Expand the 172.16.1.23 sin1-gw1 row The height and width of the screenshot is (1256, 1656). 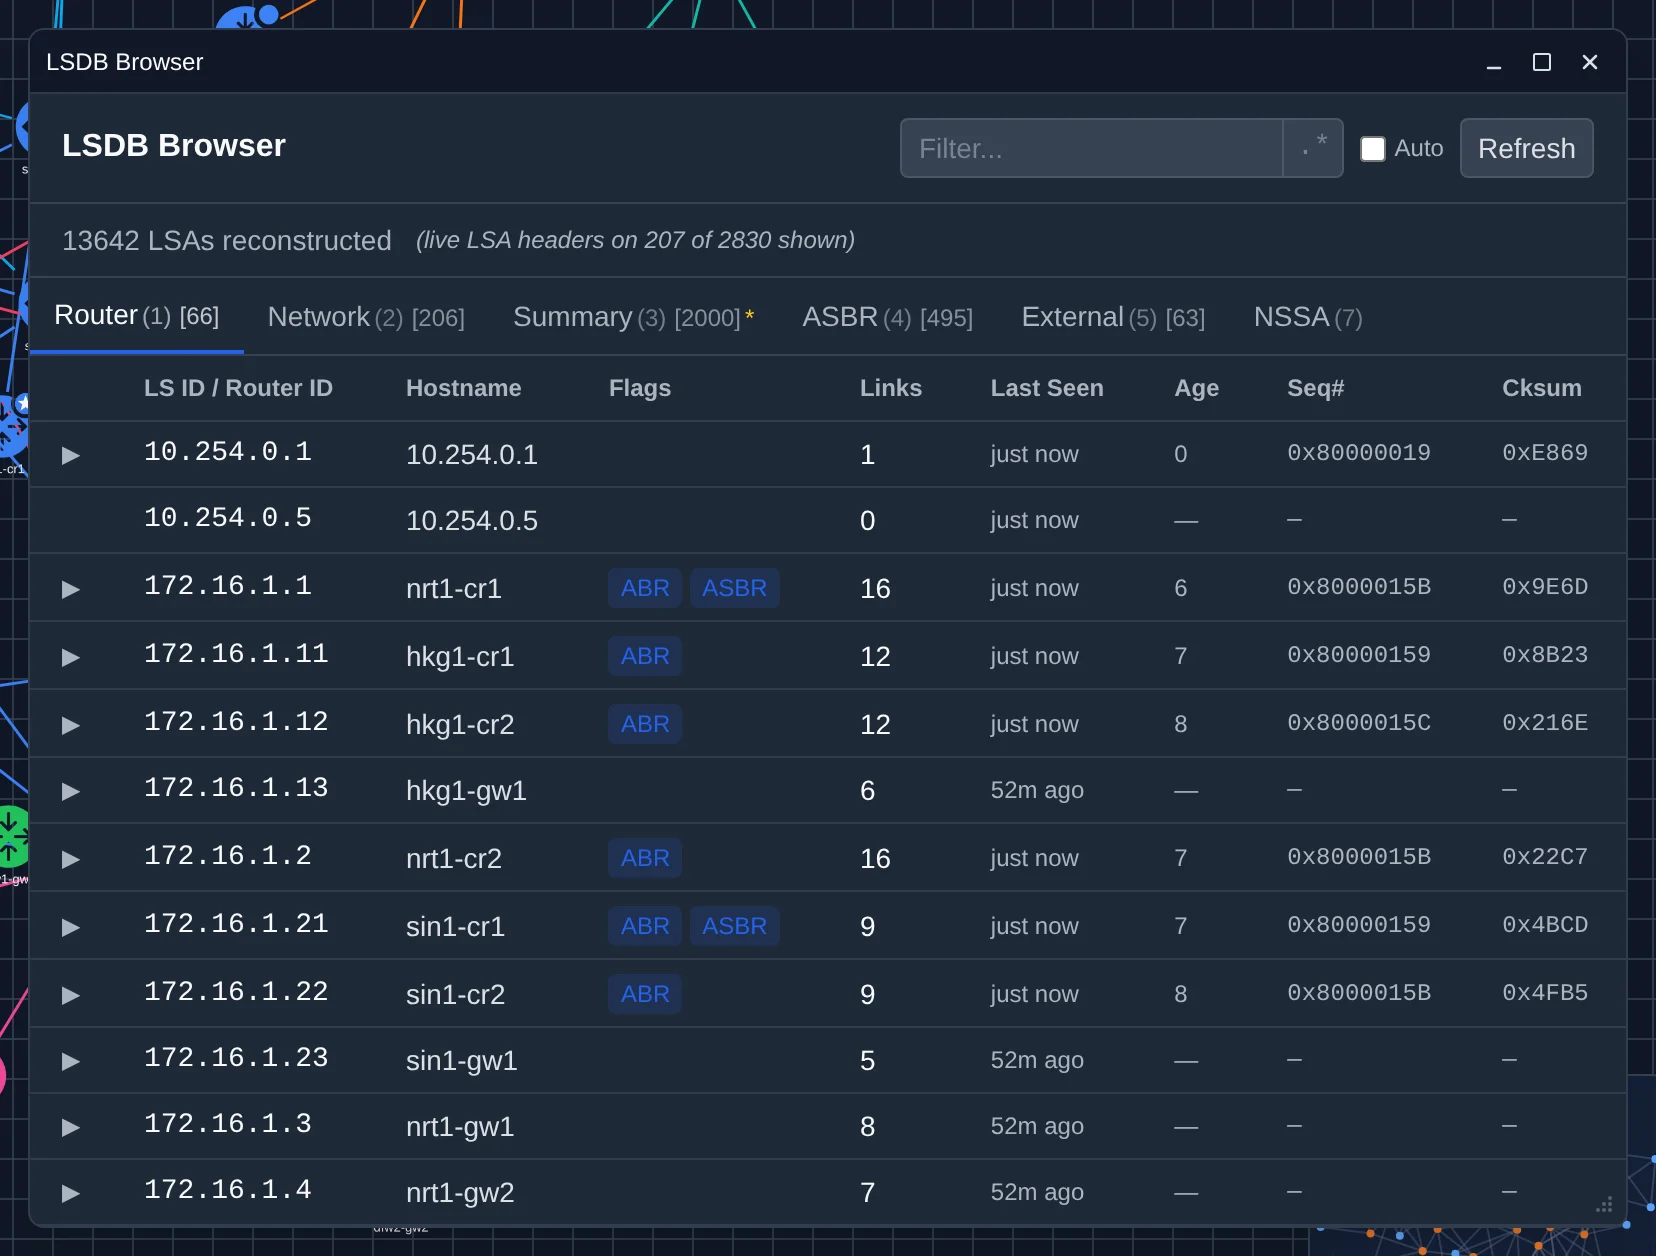coord(70,1061)
